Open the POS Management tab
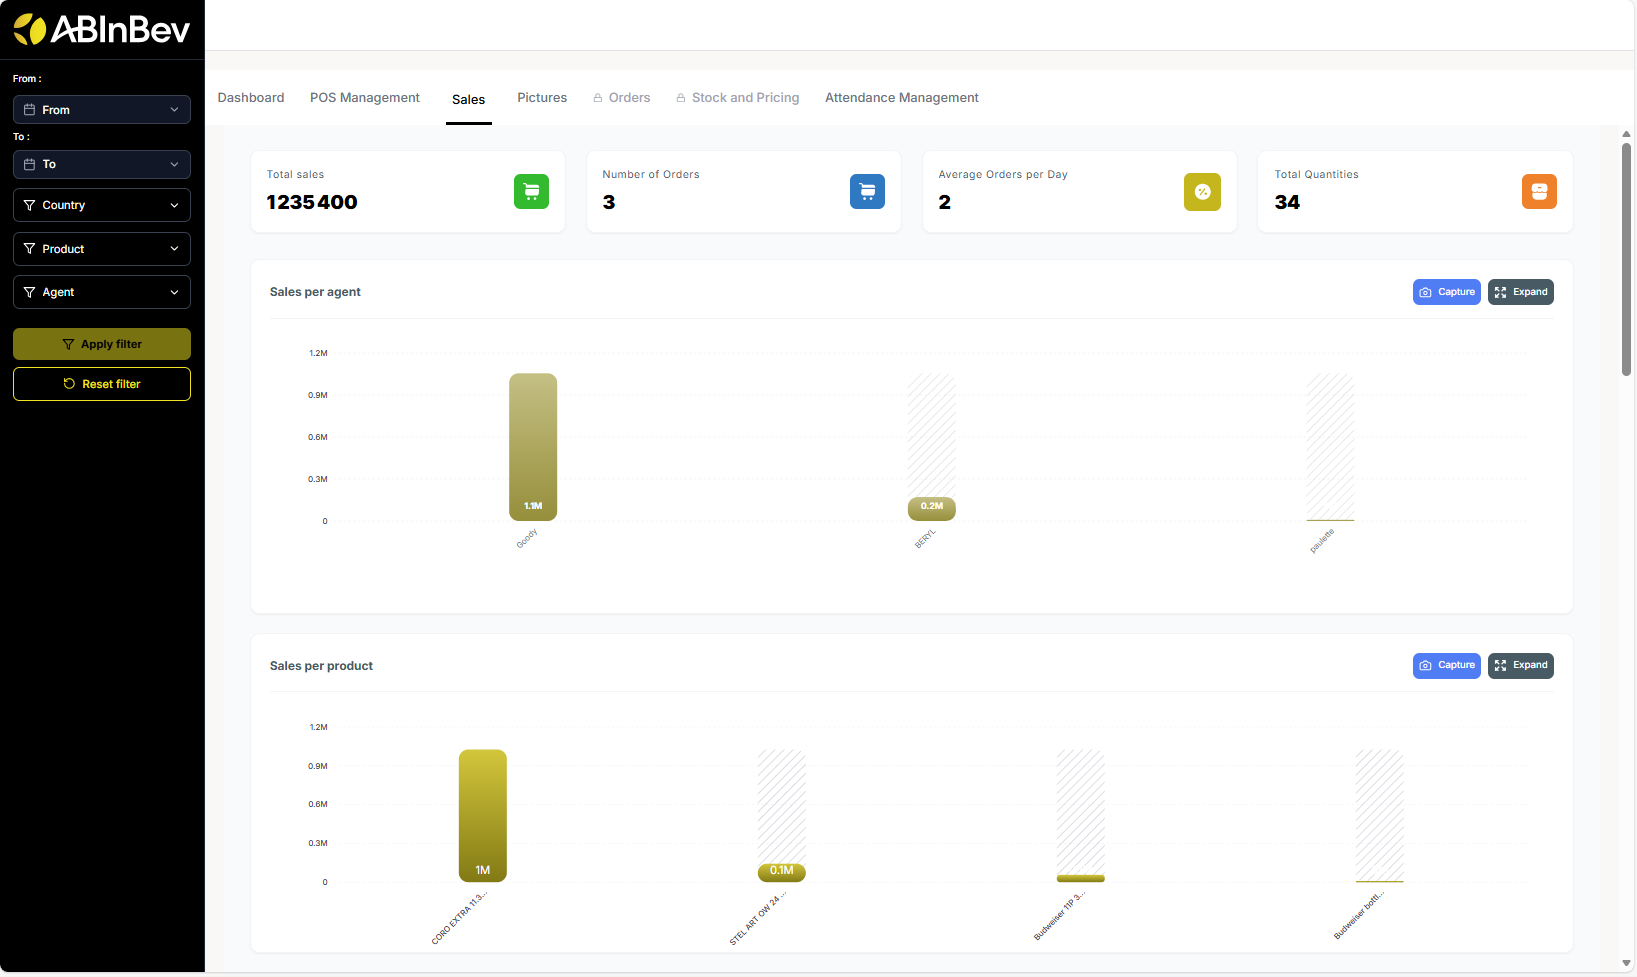Screen dimensions: 1637x977 (x=365, y=98)
